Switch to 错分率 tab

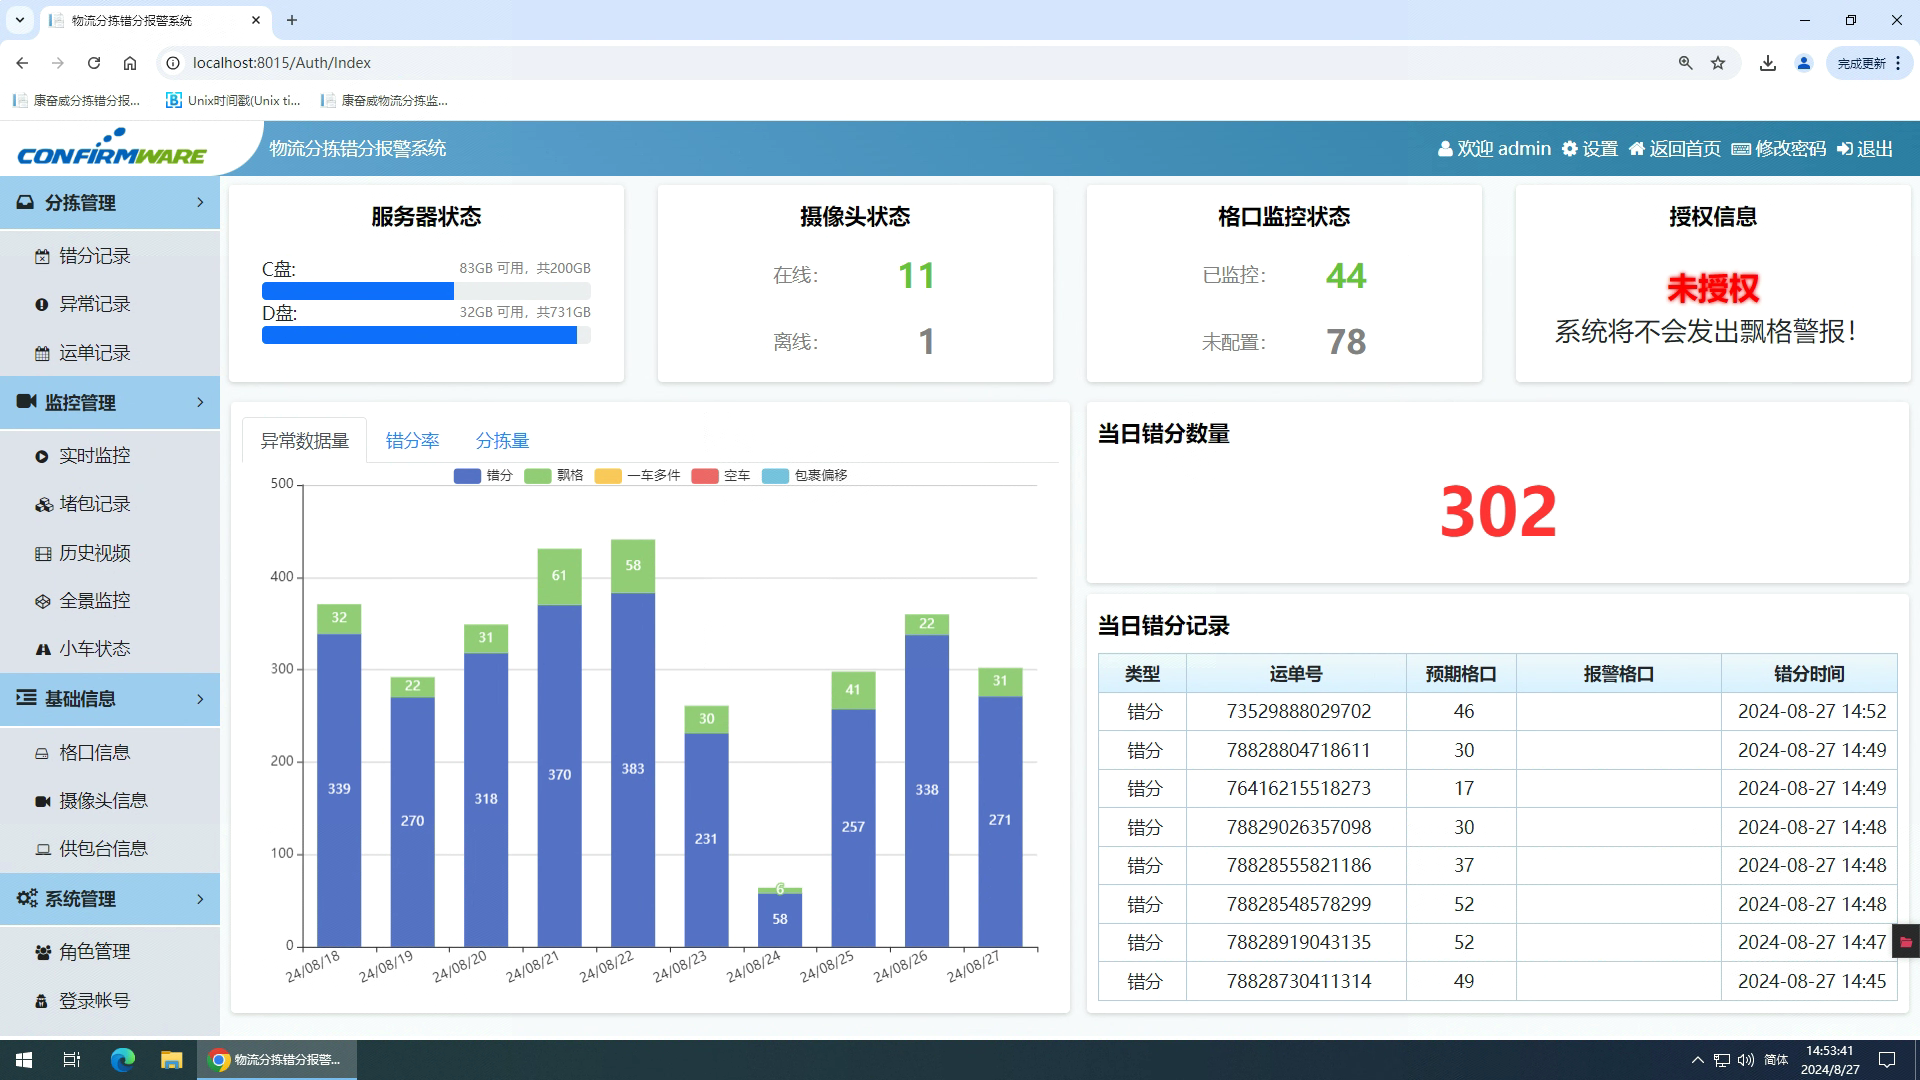pyautogui.click(x=413, y=440)
